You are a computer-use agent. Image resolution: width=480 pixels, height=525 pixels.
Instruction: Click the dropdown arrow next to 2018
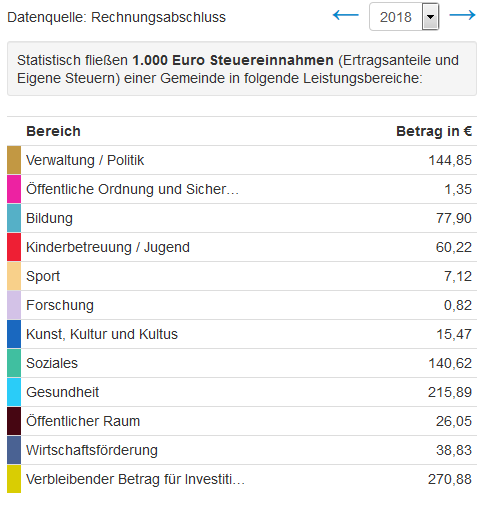click(x=430, y=17)
